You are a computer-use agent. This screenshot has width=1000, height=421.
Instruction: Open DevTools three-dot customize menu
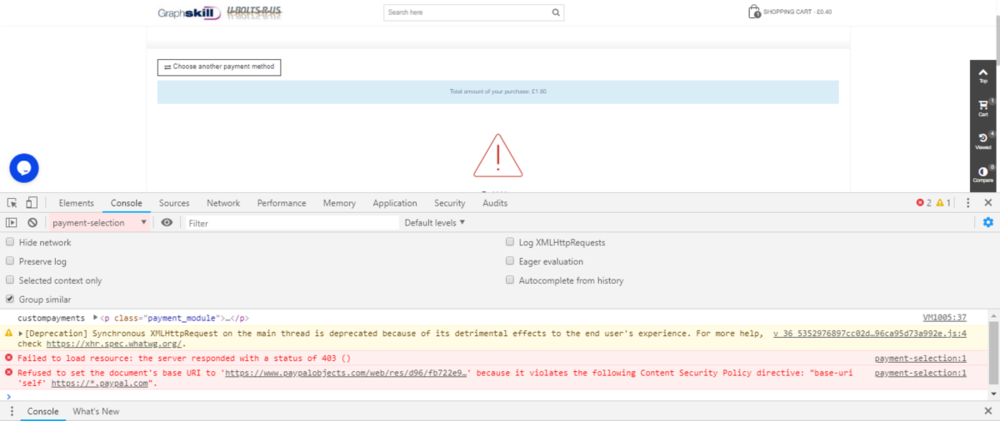click(968, 203)
